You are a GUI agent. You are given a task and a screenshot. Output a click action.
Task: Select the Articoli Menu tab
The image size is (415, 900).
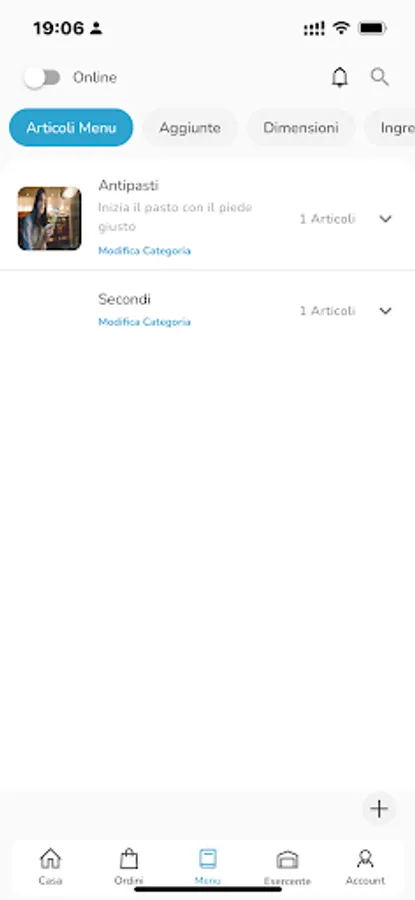[x=71, y=127]
